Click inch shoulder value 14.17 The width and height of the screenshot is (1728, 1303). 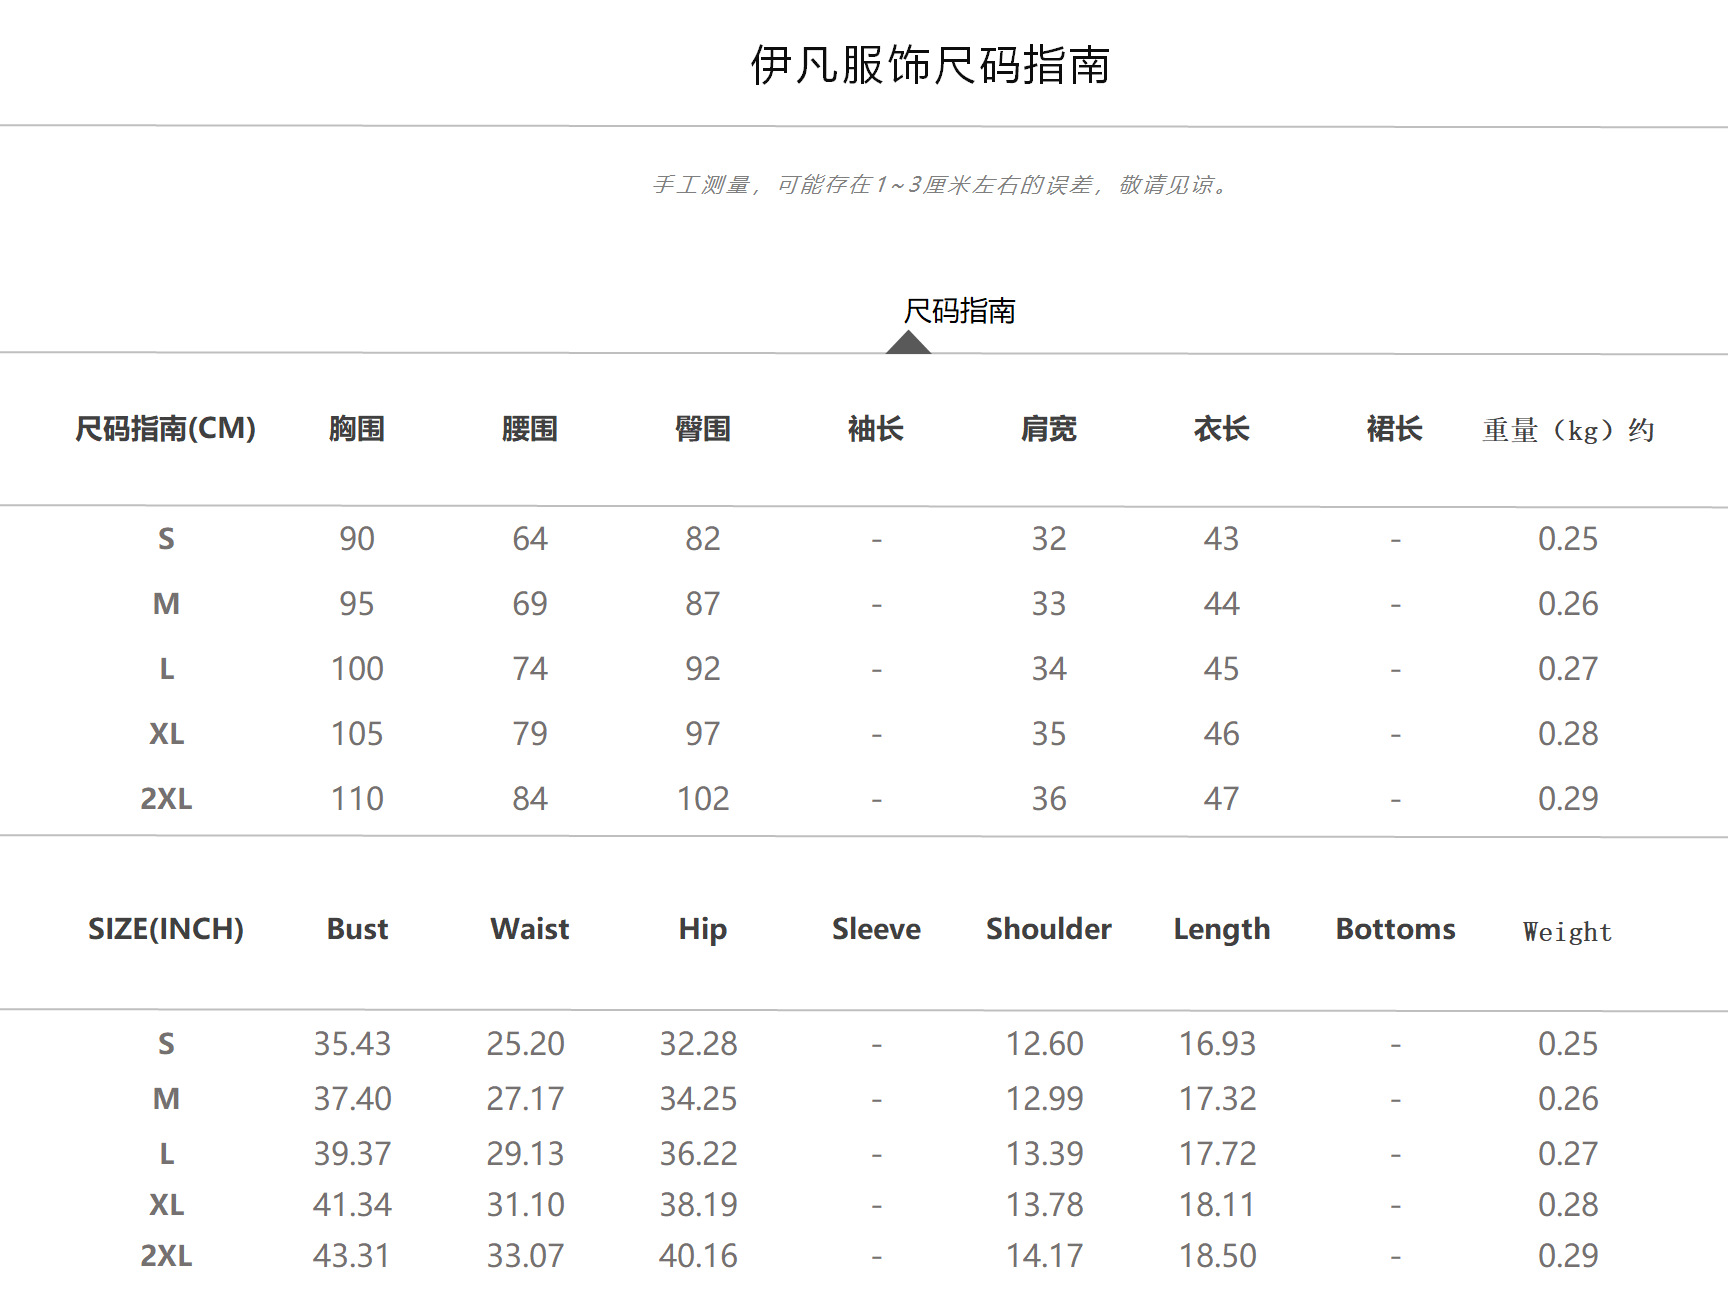pos(1044,1256)
